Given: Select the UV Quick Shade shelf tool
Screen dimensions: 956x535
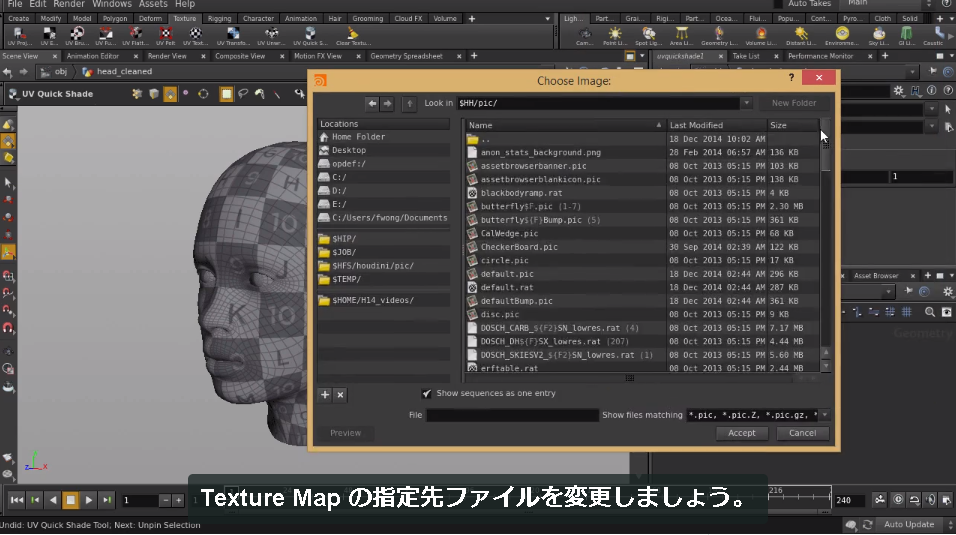Looking at the screenshot, I should [x=310, y=35].
